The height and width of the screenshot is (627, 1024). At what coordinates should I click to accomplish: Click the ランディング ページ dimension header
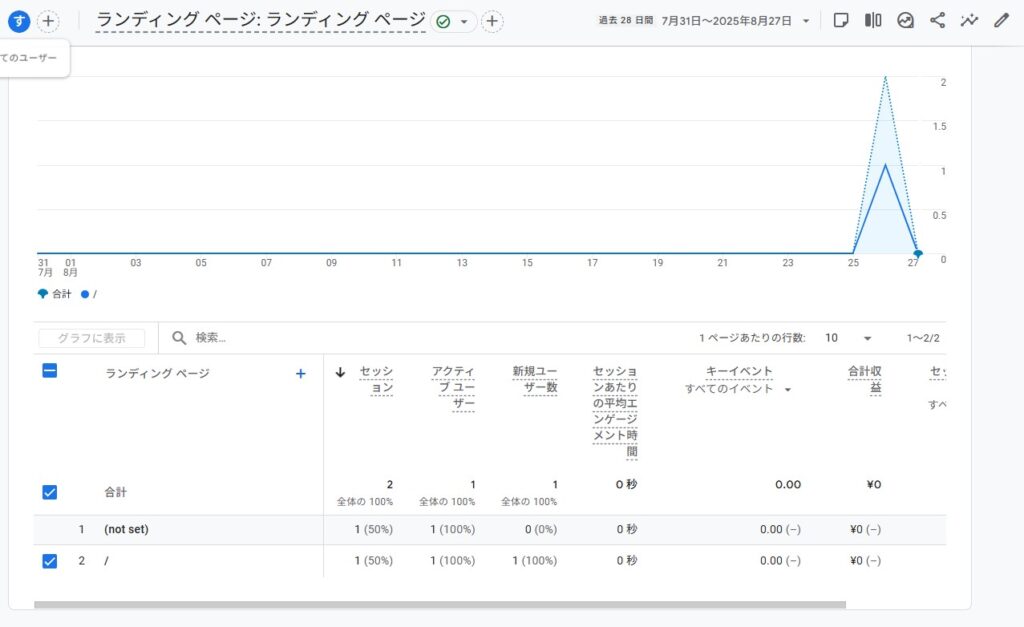click(x=157, y=374)
